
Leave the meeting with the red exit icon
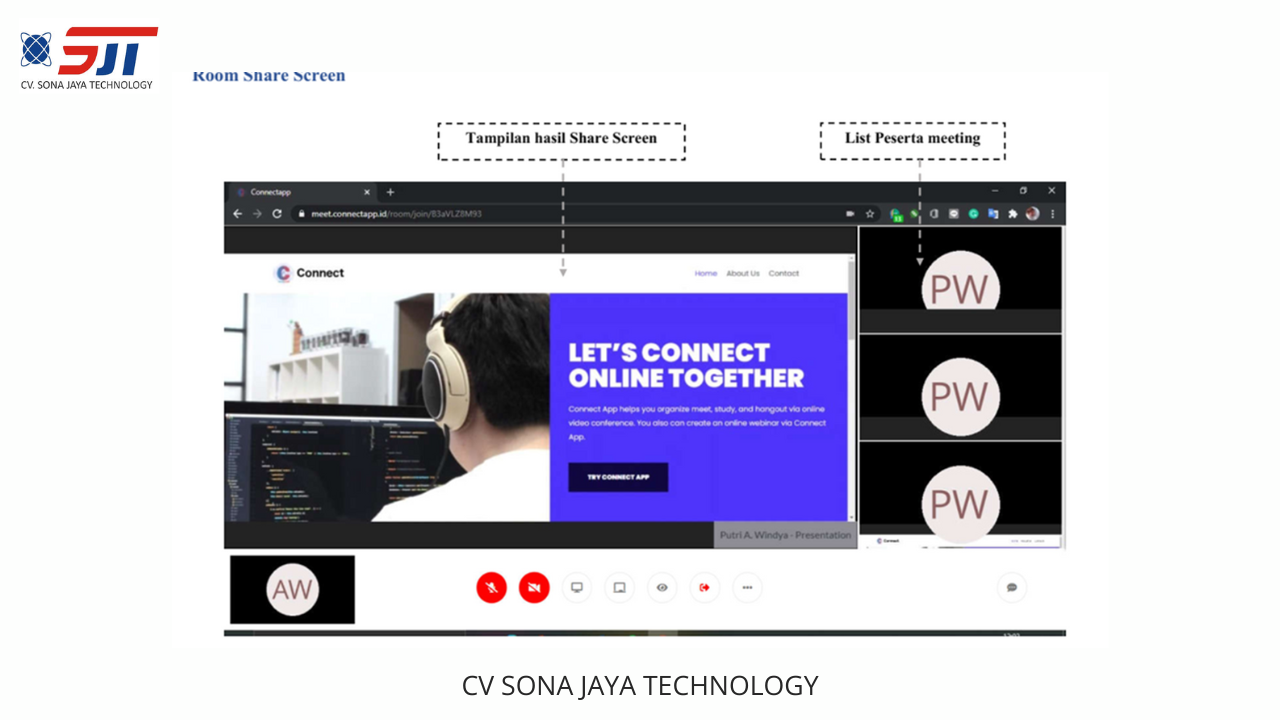tap(704, 588)
